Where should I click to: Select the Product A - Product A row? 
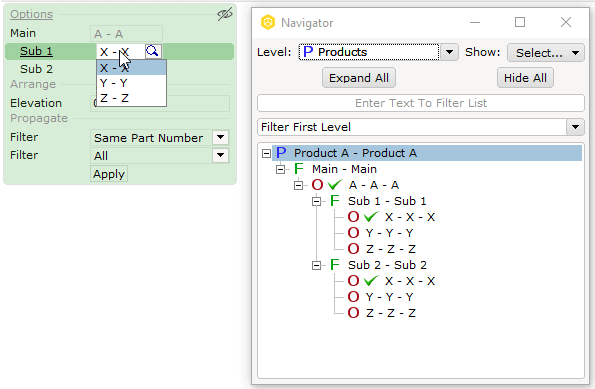pos(427,153)
